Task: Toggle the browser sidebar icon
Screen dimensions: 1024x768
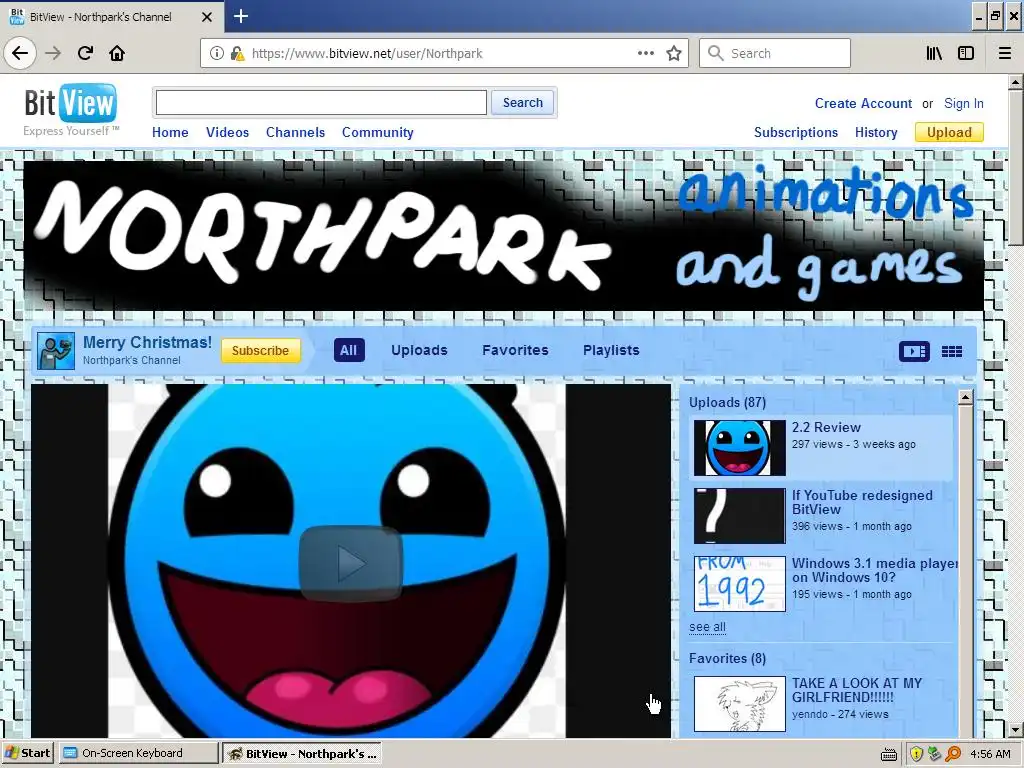Action: coord(966,53)
